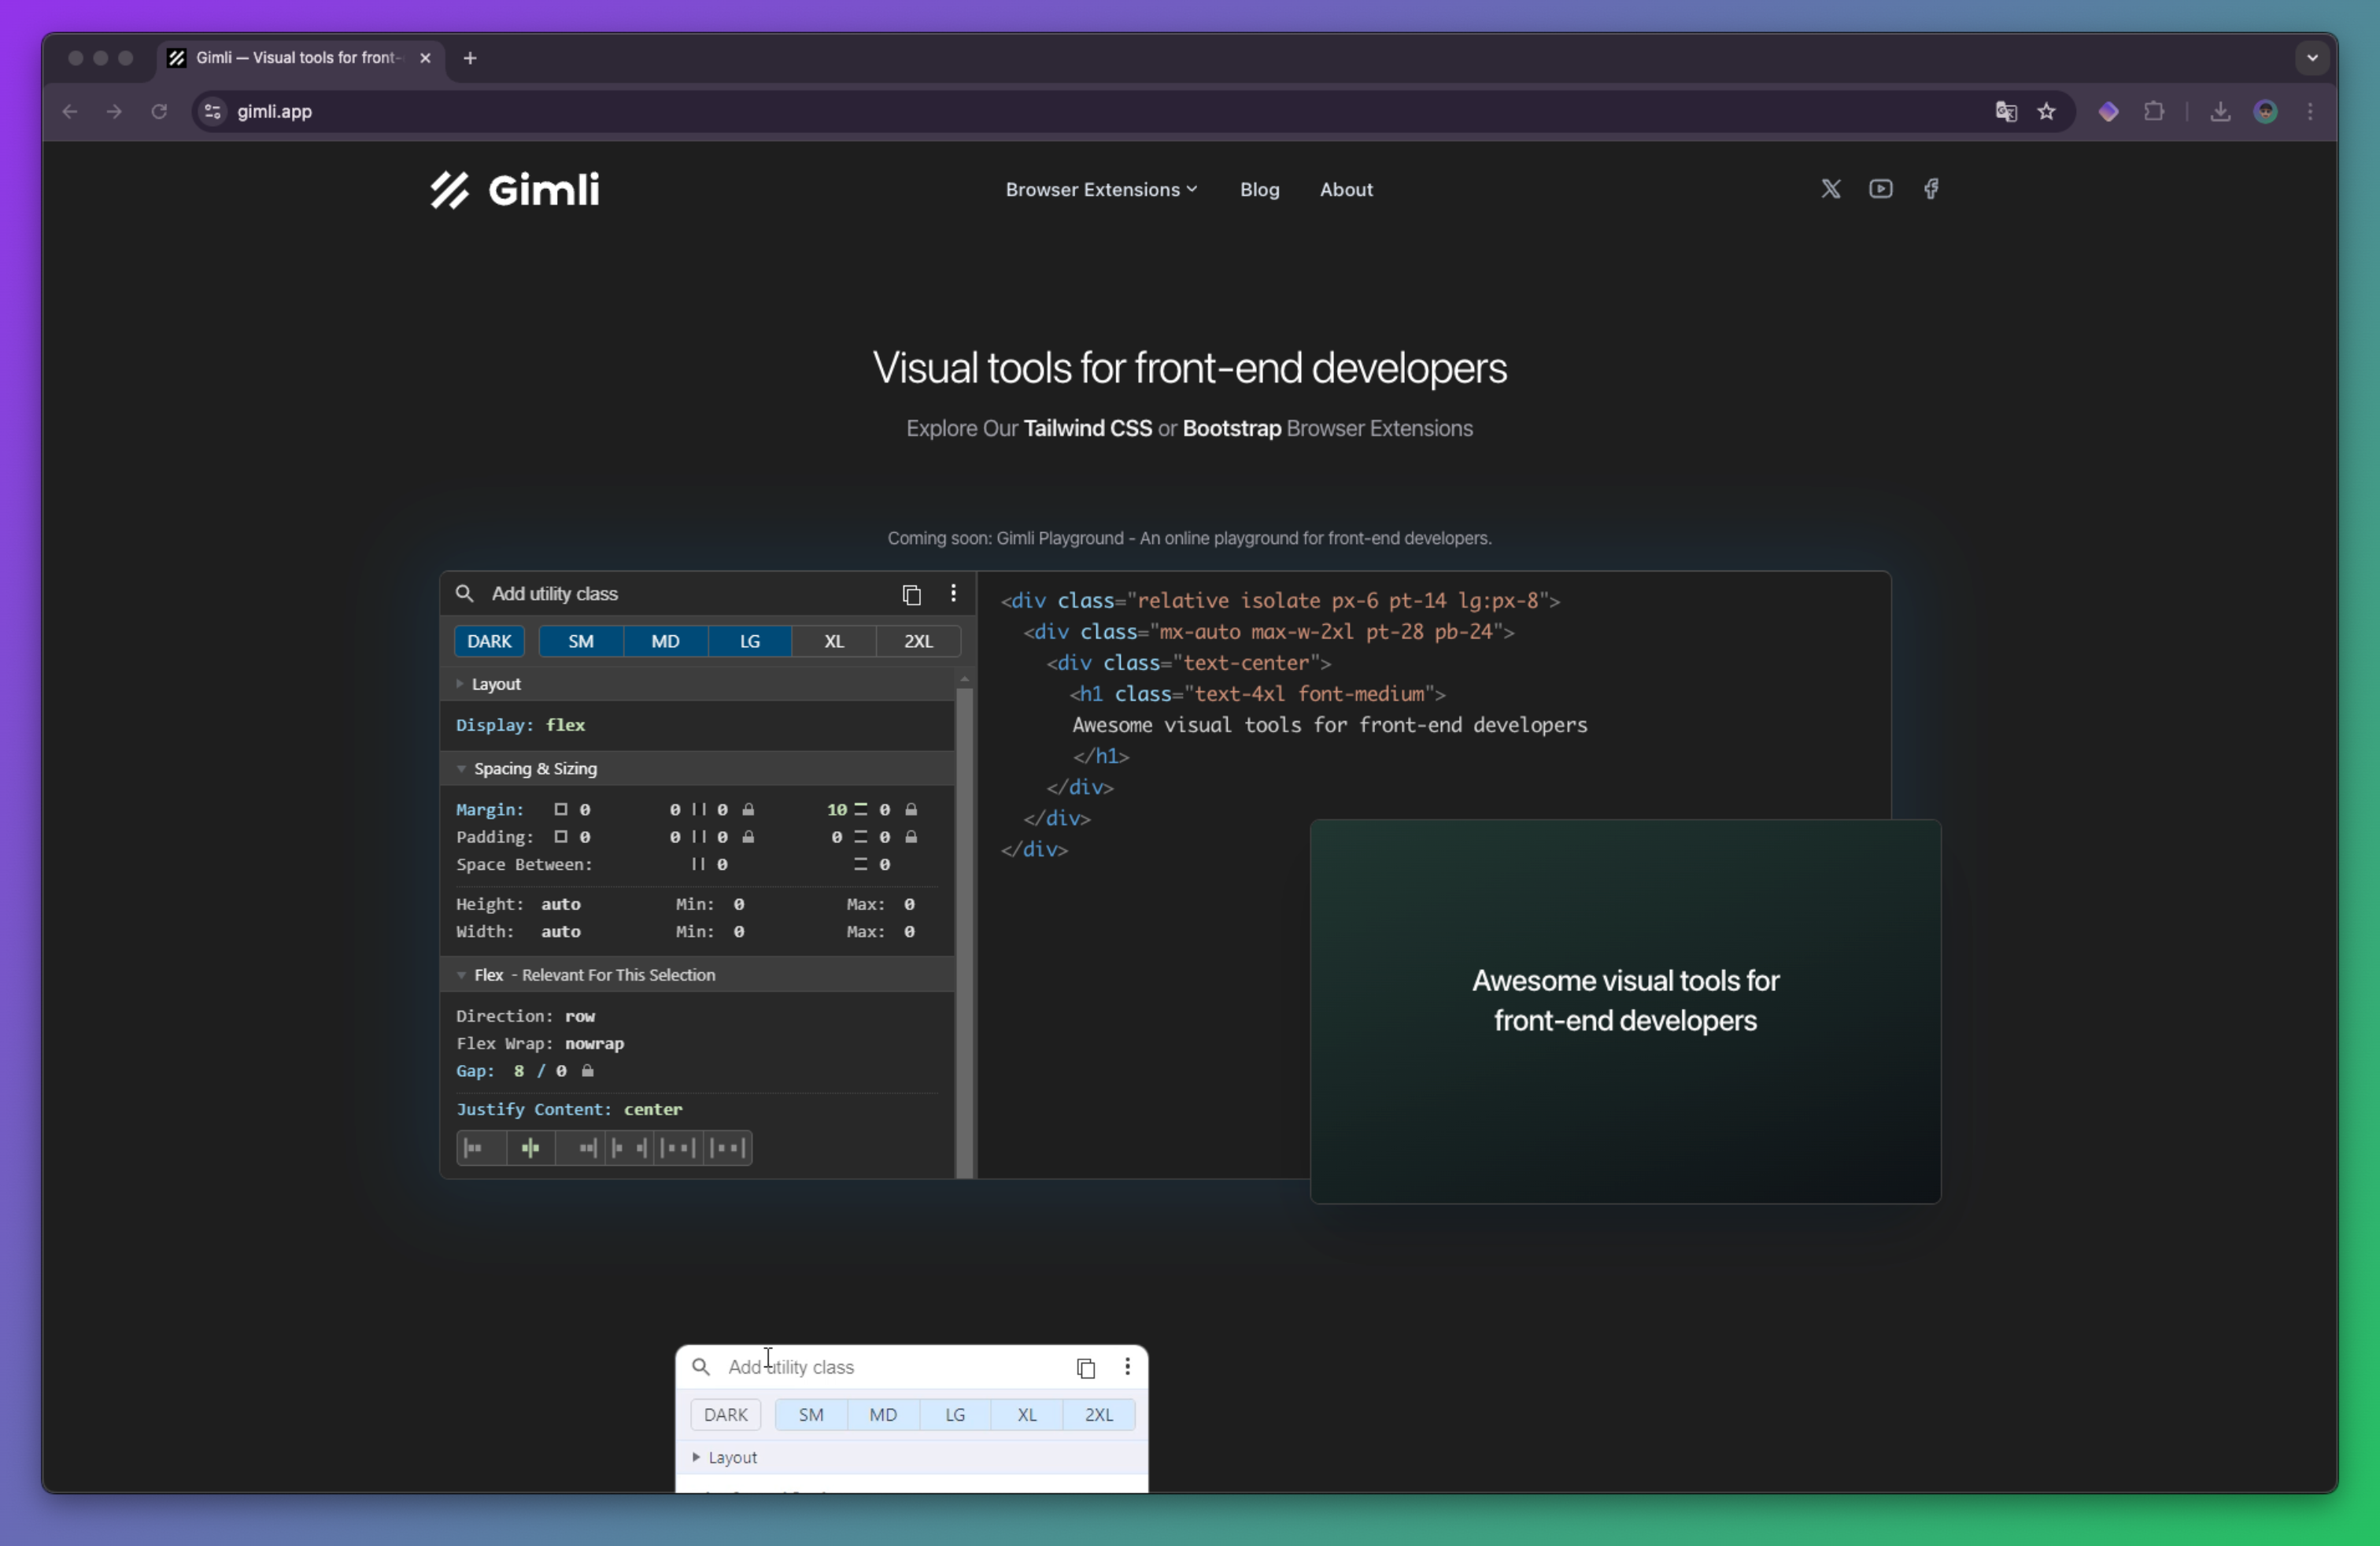Screen dimensions: 2380x1546
Task: Select 2XL breakpoint in dark panel
Action: pyautogui.click(x=918, y=641)
